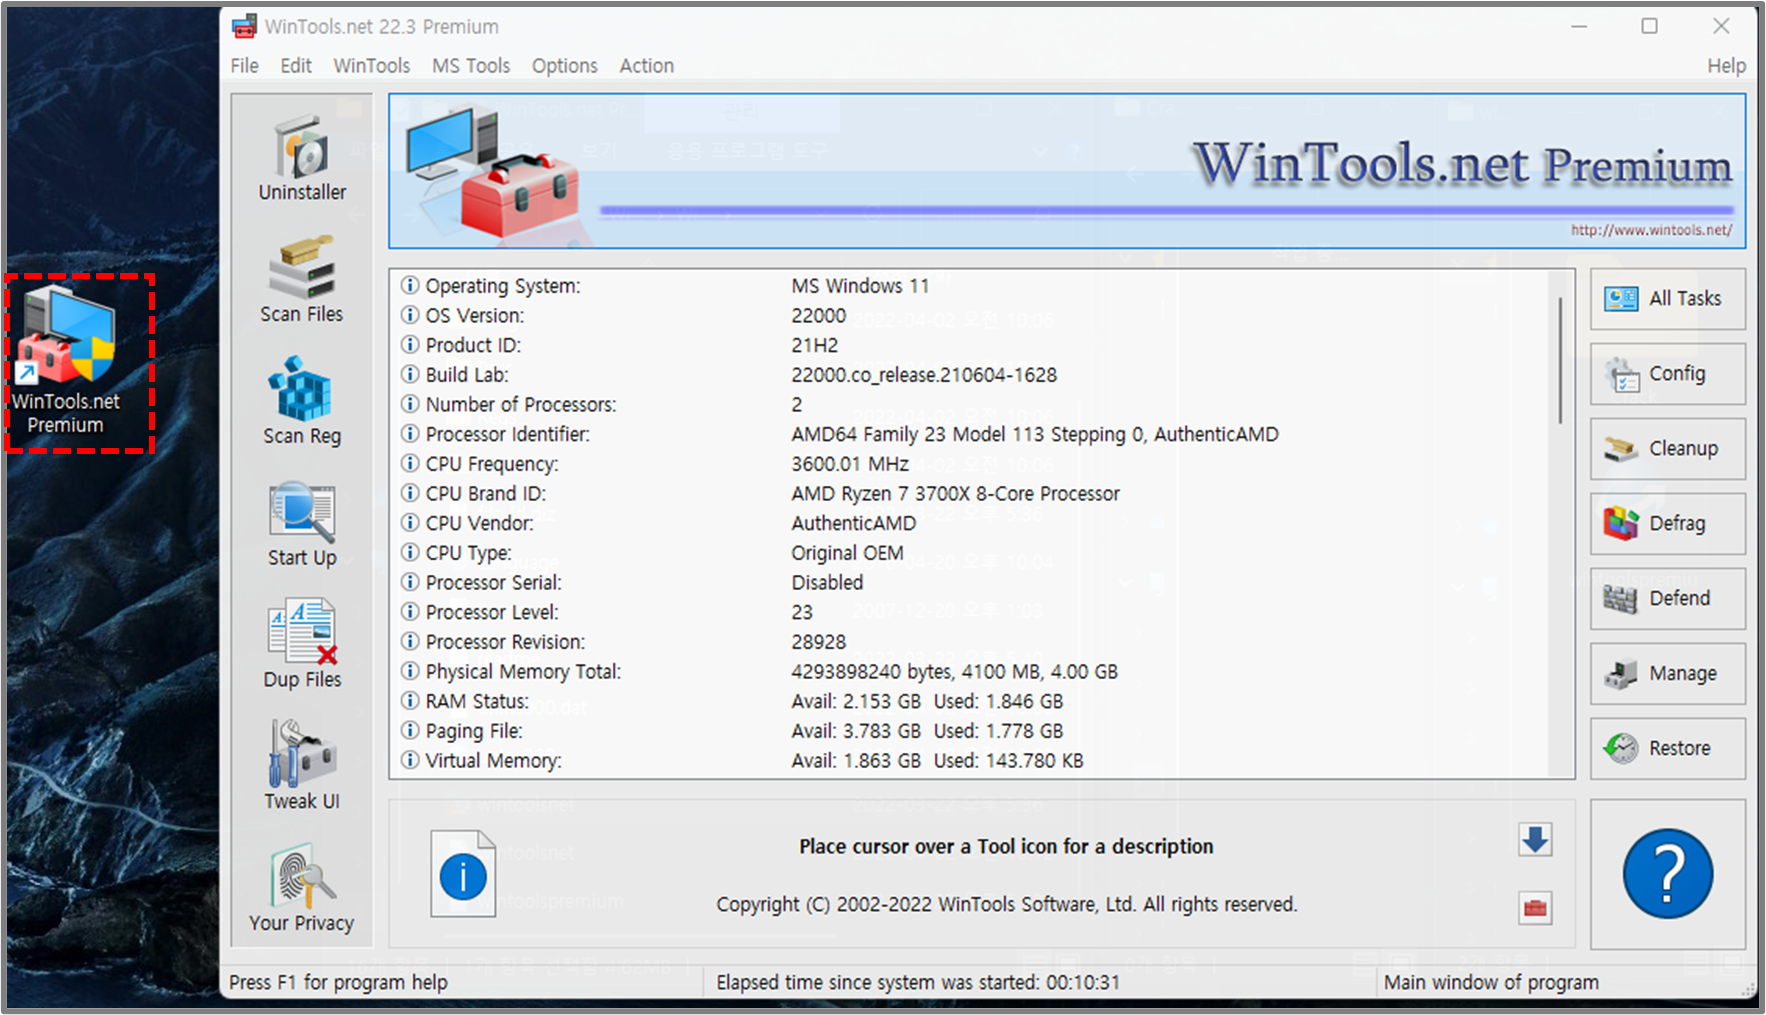Click the WinTools.net Premium banner image
Image resolution: width=1766 pixels, height=1015 pixels.
(x=1067, y=171)
